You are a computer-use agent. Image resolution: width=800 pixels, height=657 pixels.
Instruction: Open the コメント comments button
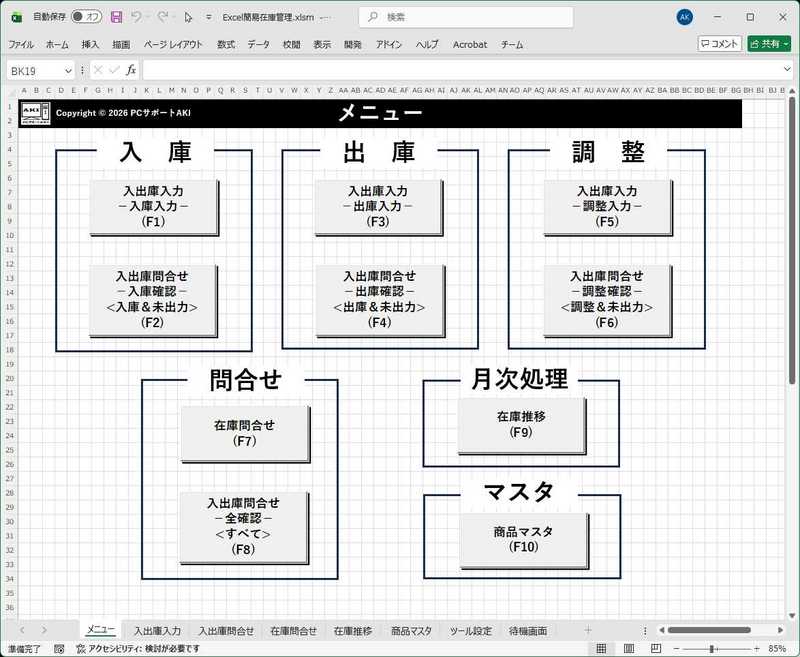tap(719, 44)
